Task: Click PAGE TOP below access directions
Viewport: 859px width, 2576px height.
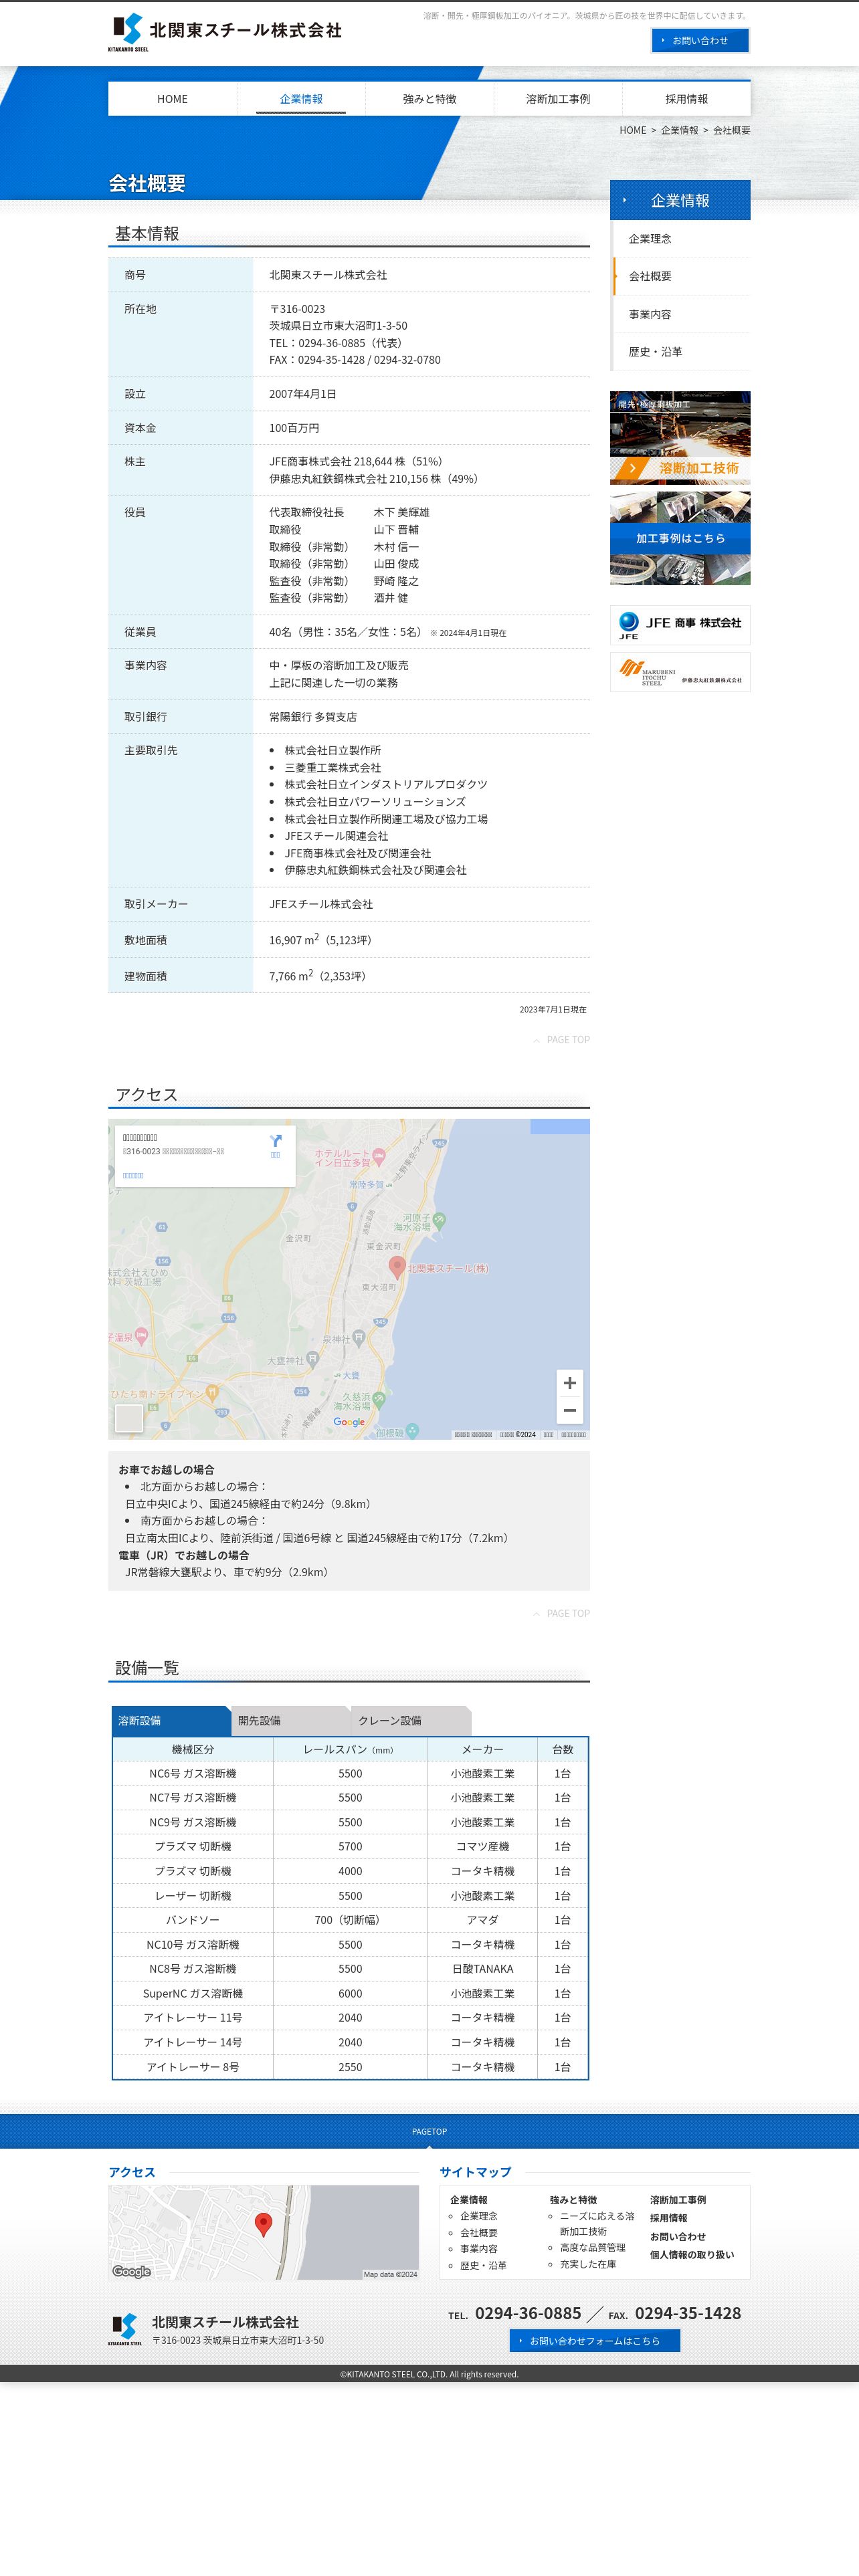Action: click(x=561, y=1613)
